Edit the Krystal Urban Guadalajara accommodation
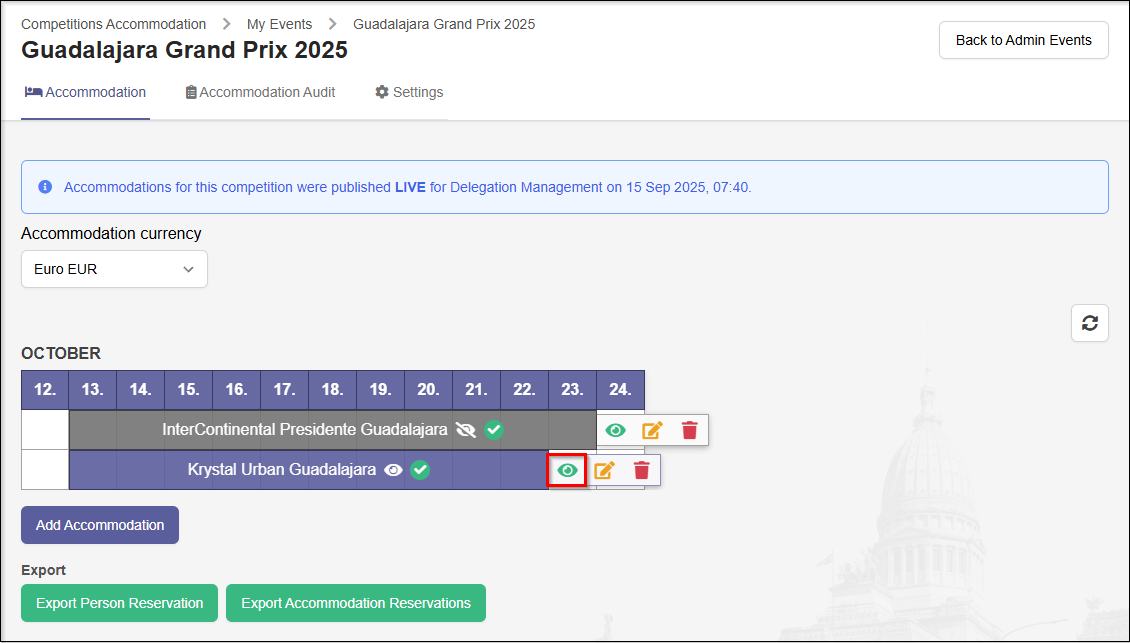Image resolution: width=1130 pixels, height=643 pixels. pos(604,470)
